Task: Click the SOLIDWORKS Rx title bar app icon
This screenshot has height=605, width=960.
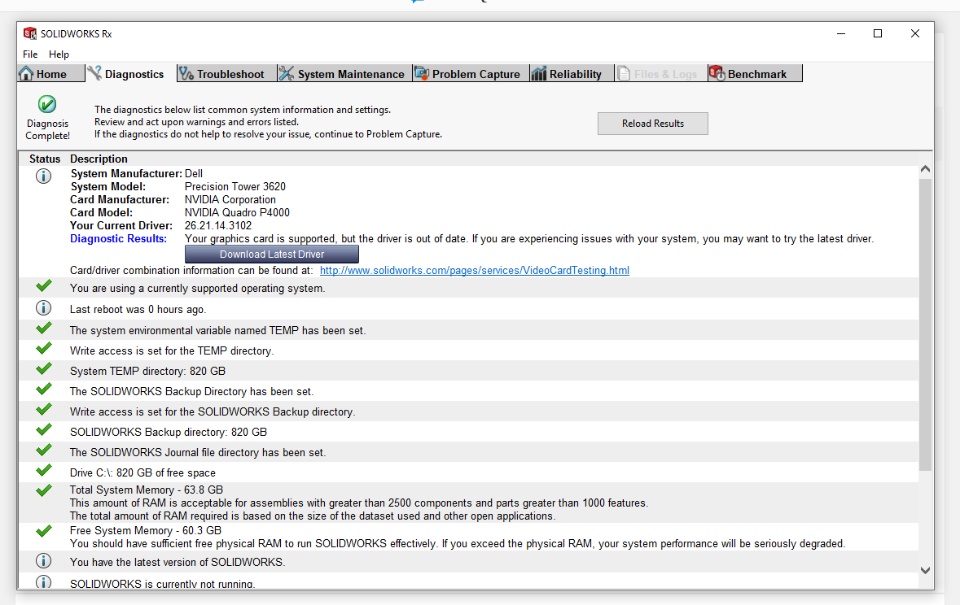Action: tap(29, 33)
